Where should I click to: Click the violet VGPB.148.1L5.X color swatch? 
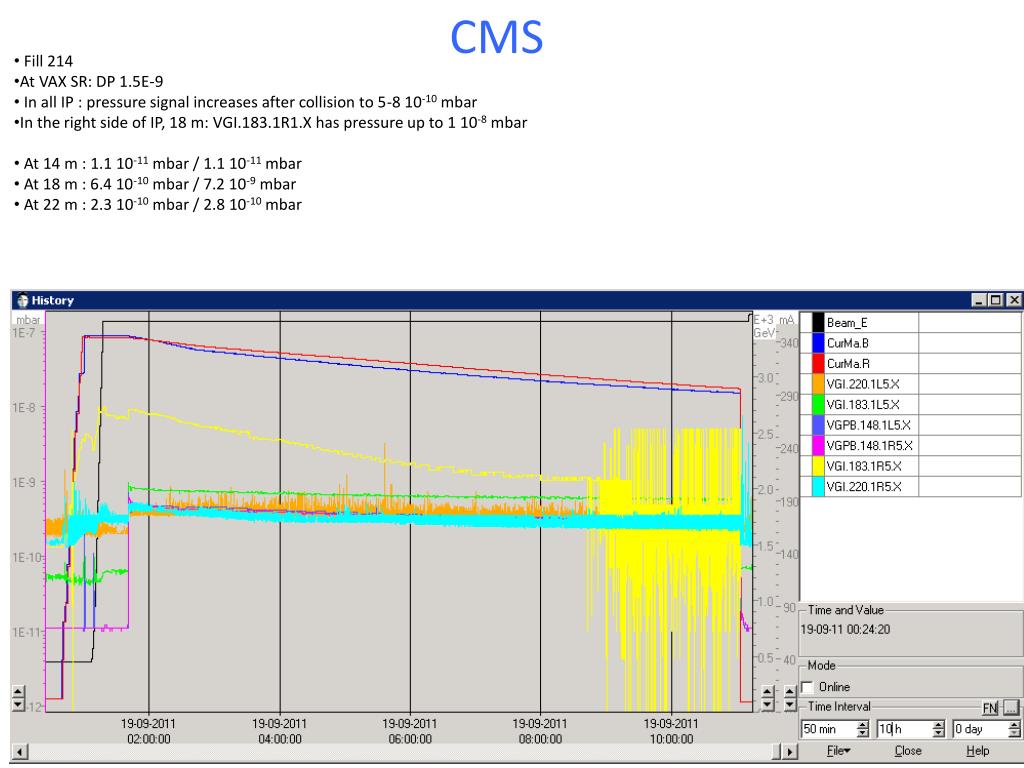[818, 425]
